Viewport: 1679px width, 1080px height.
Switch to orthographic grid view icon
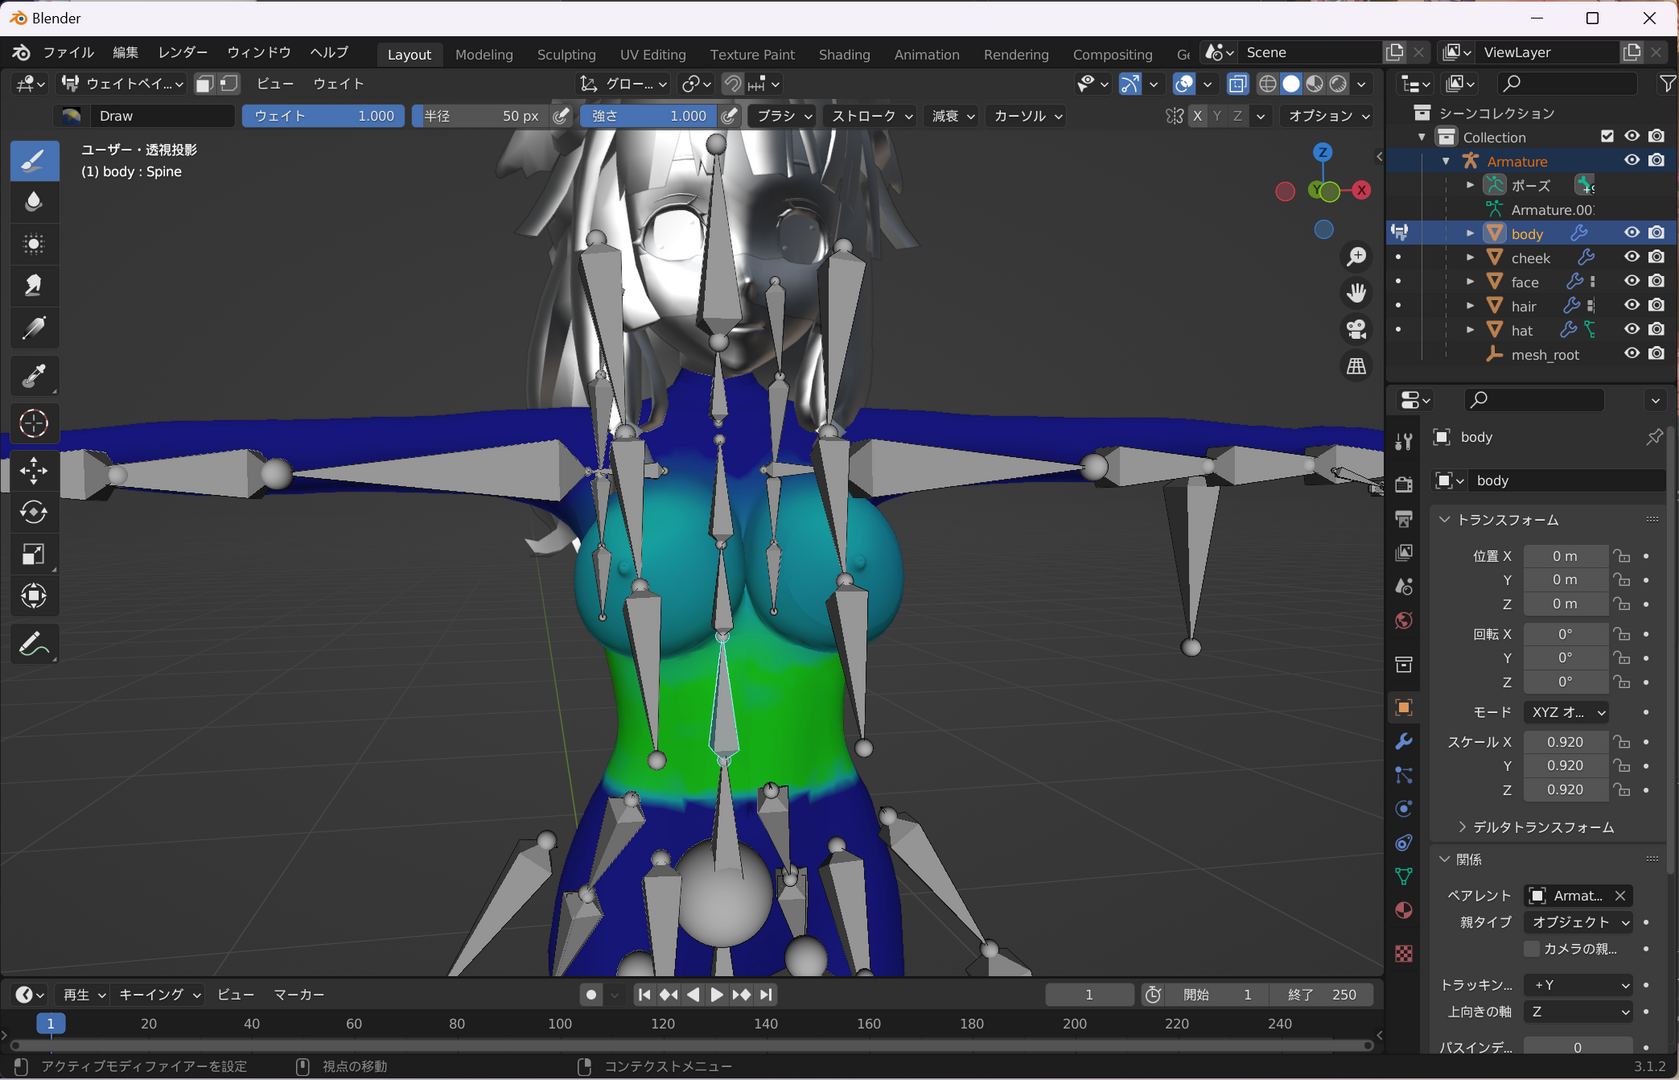1356,366
